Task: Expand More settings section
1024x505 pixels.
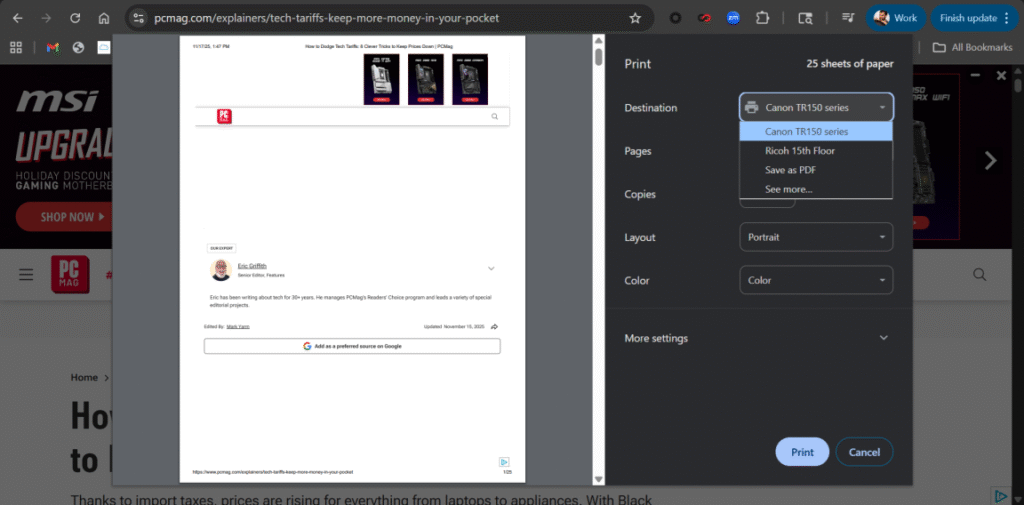Action: (x=756, y=338)
